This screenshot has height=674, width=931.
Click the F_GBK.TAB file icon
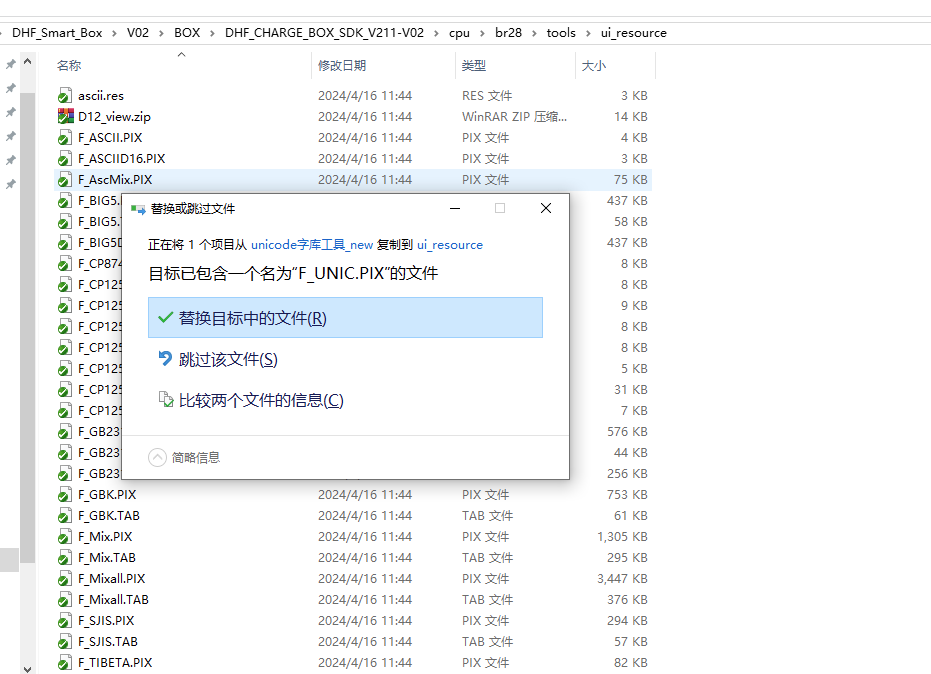pyautogui.click(x=65, y=515)
